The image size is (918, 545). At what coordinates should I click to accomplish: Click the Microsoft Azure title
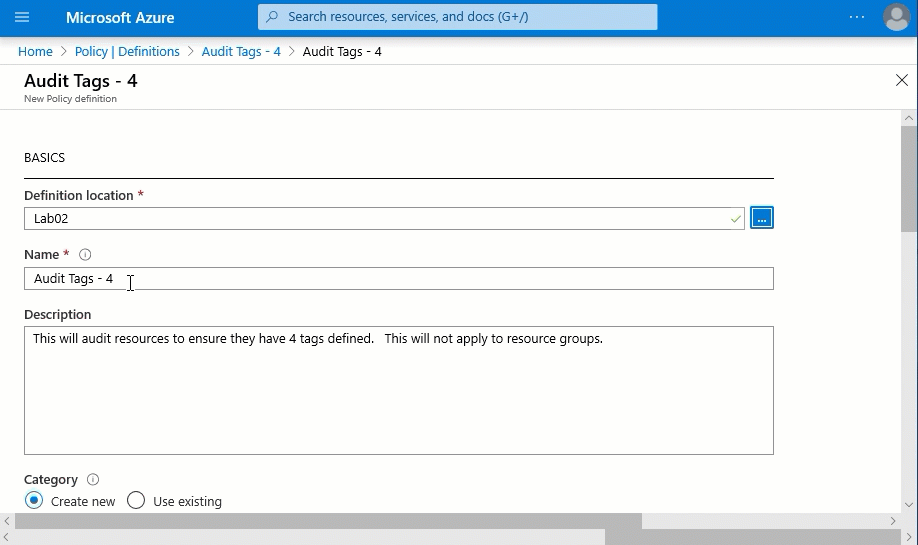(x=120, y=18)
